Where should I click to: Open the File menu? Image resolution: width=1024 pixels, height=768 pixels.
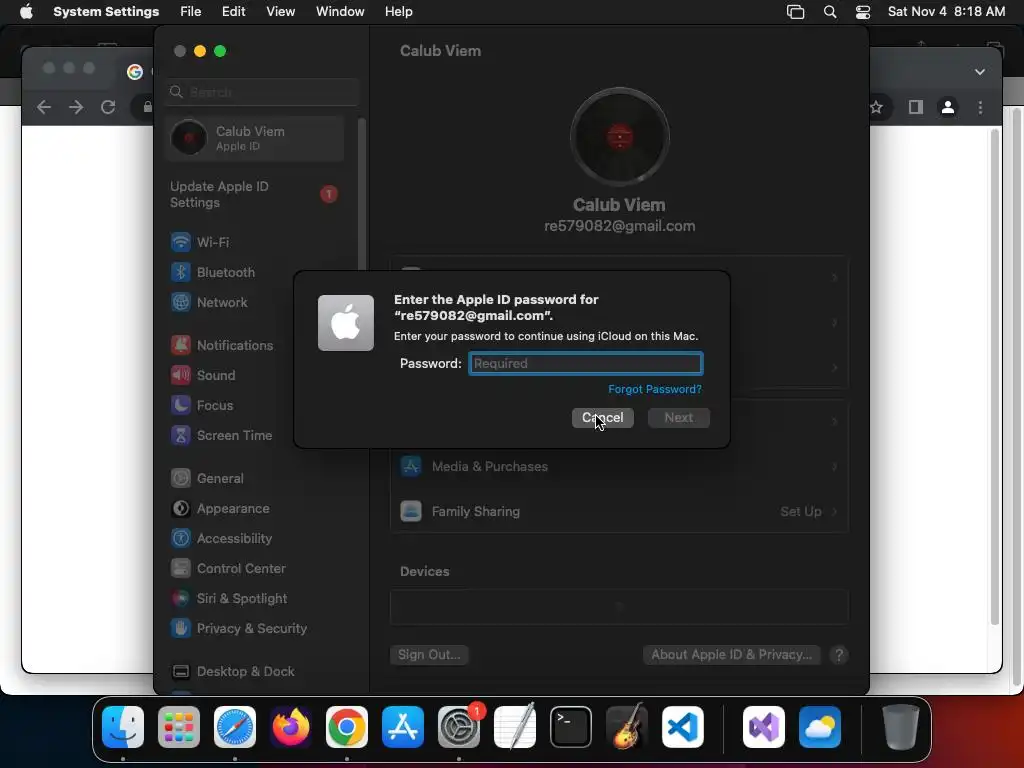[x=191, y=12]
